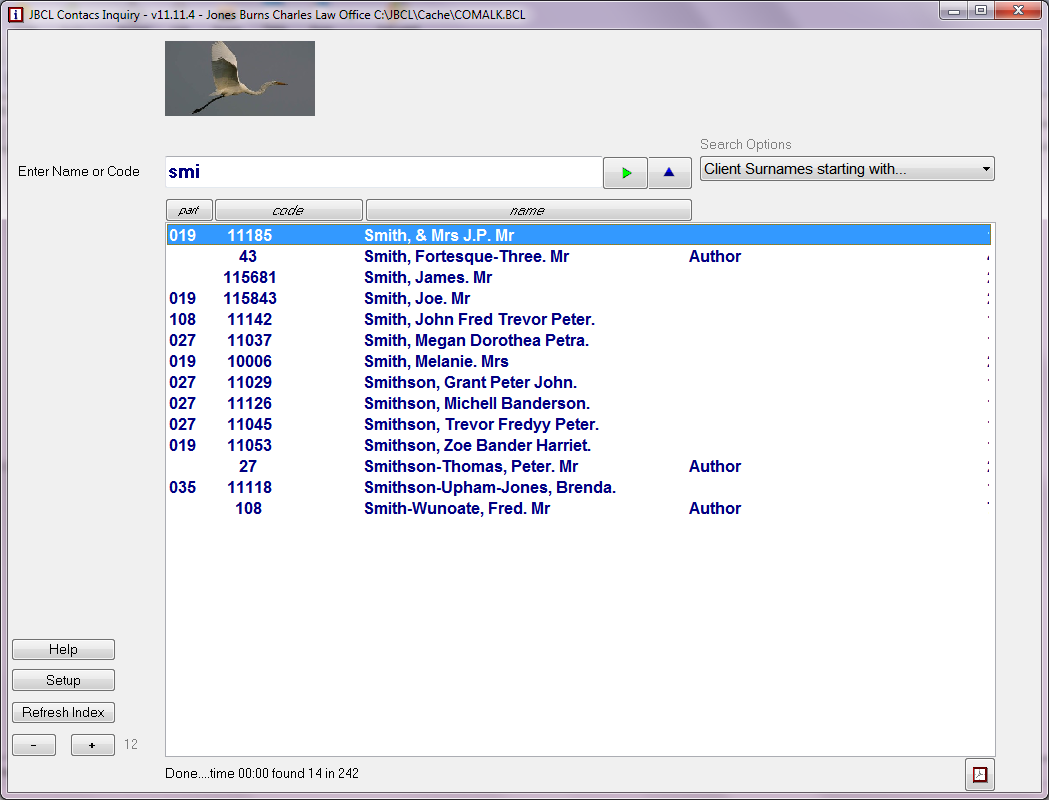Open the Help button

[63, 650]
